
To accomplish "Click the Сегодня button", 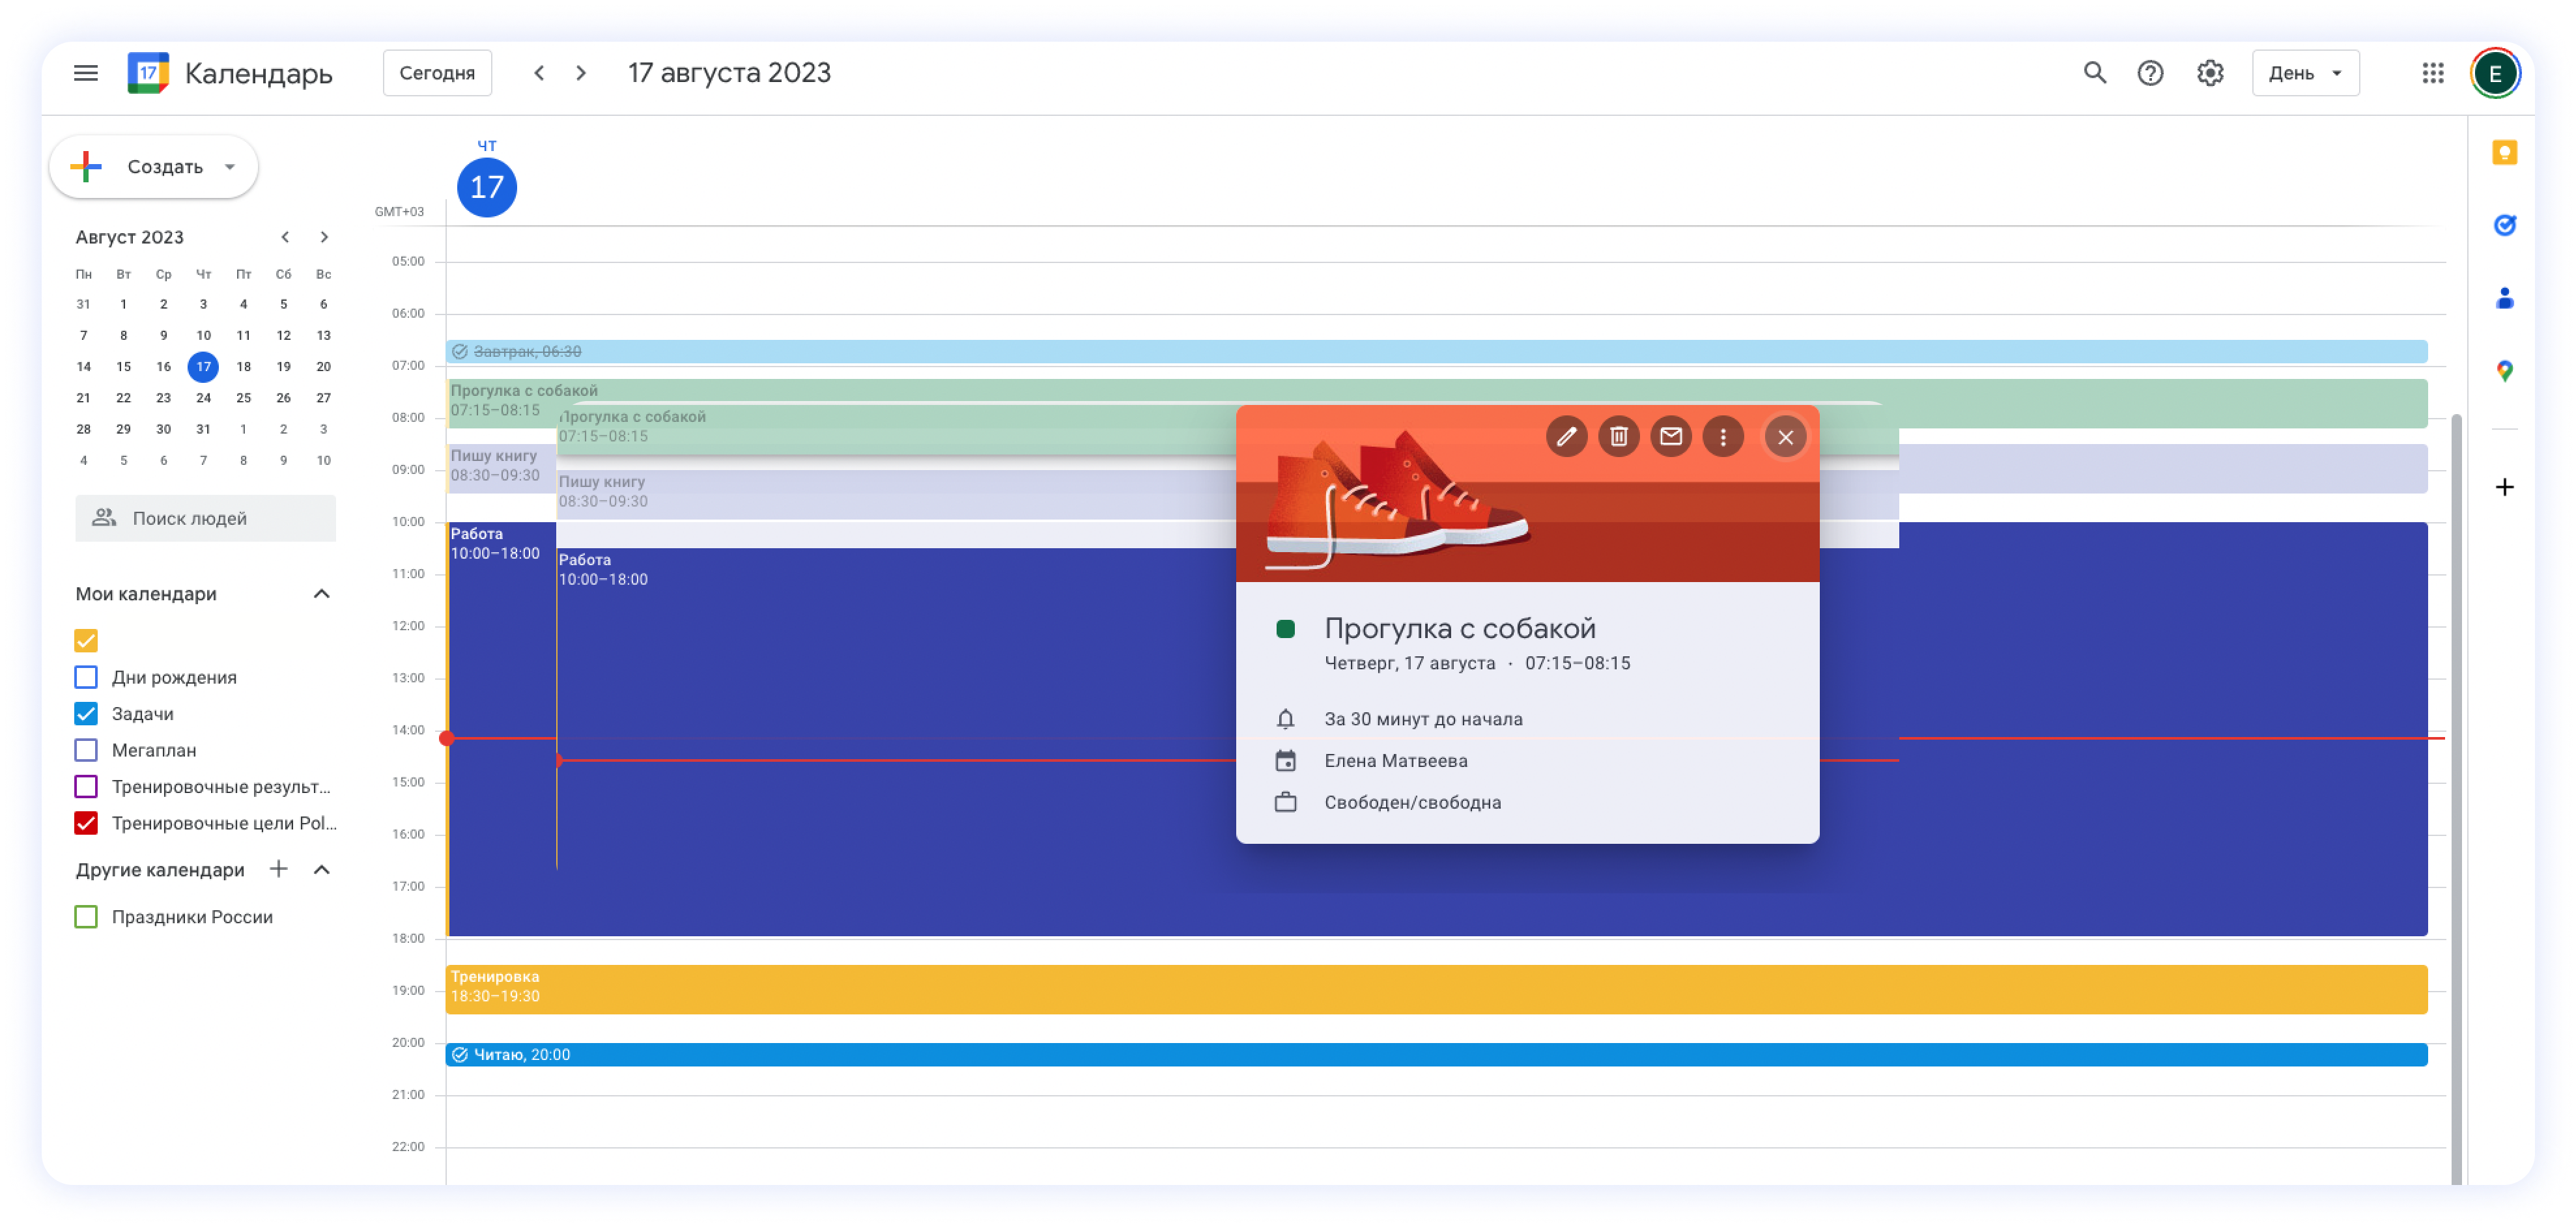I will point(437,73).
